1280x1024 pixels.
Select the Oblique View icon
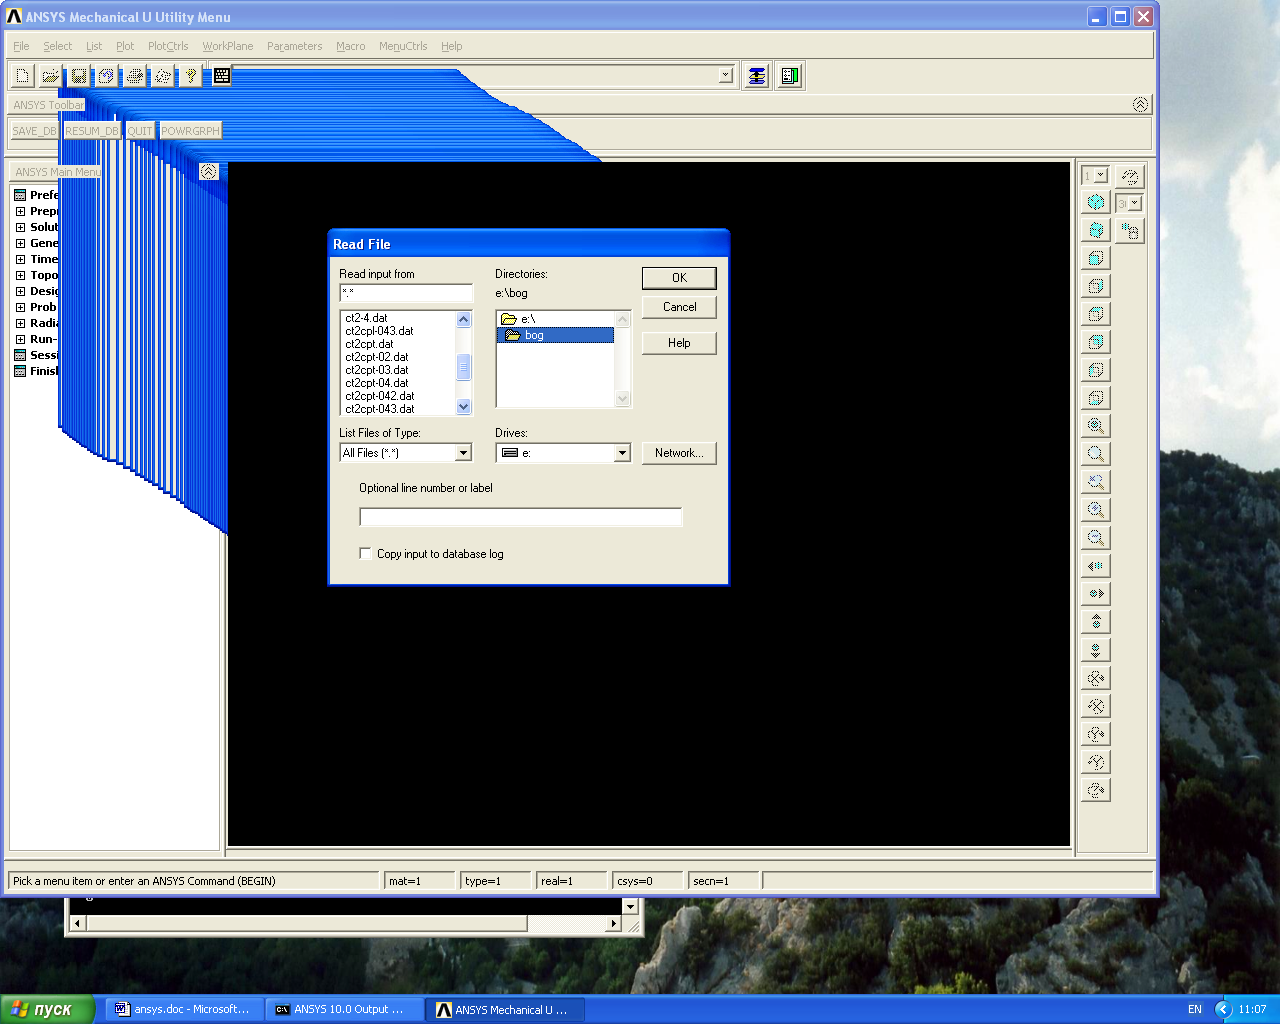pos(1096,230)
